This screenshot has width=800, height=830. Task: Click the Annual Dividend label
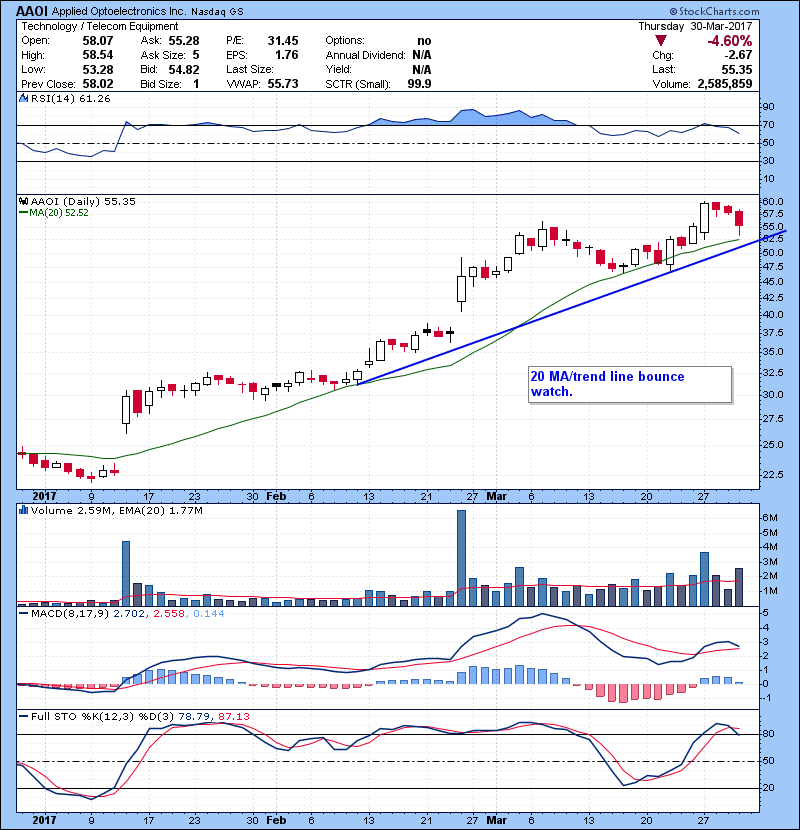tap(365, 55)
